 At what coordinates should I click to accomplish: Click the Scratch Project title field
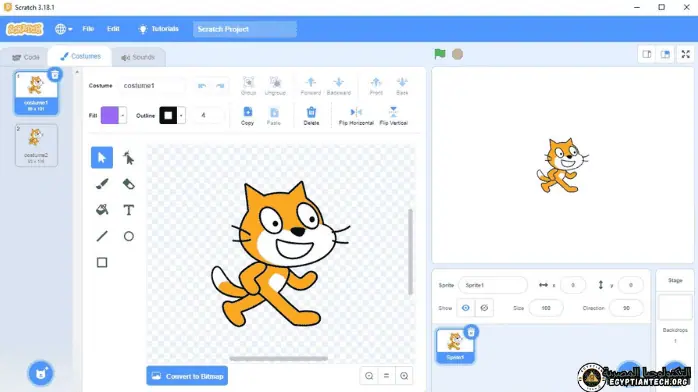pyautogui.click(x=244, y=29)
